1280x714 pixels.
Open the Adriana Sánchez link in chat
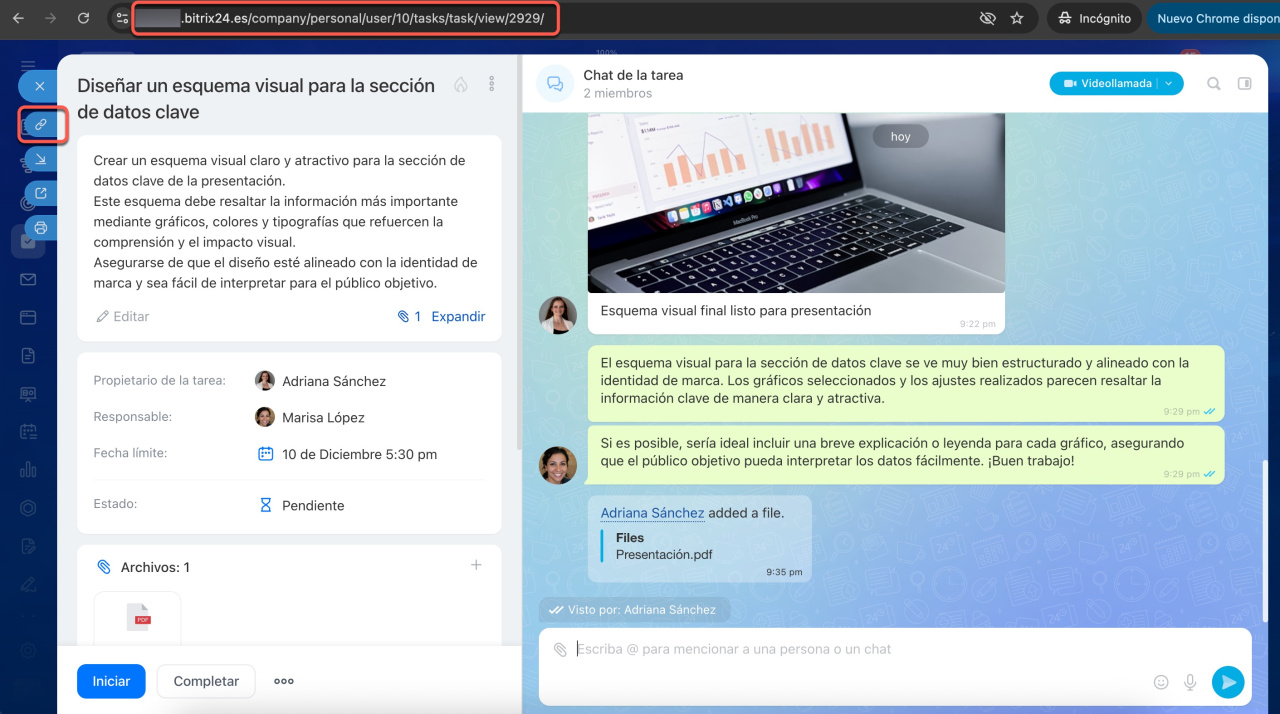pos(652,513)
